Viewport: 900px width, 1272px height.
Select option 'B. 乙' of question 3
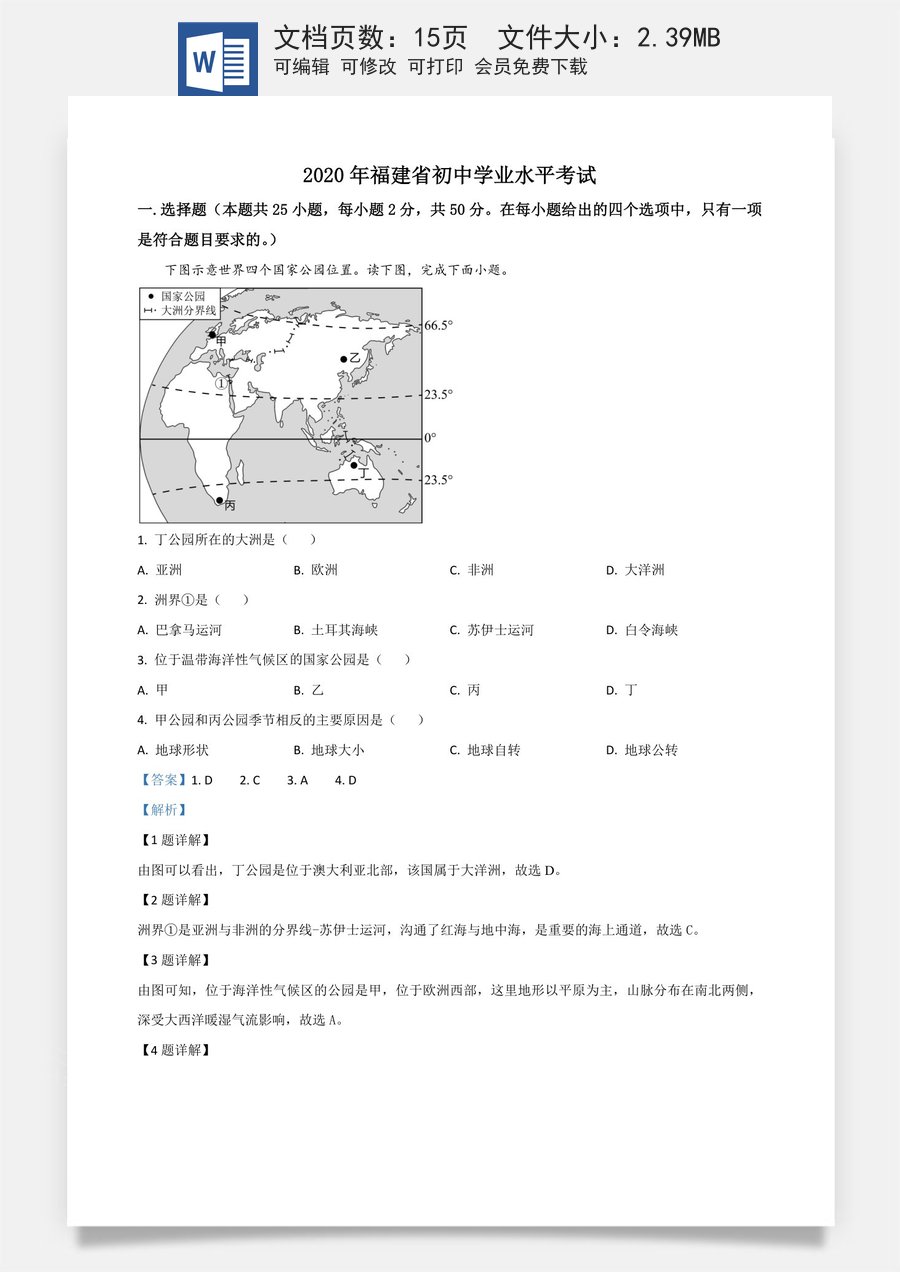(x=309, y=690)
